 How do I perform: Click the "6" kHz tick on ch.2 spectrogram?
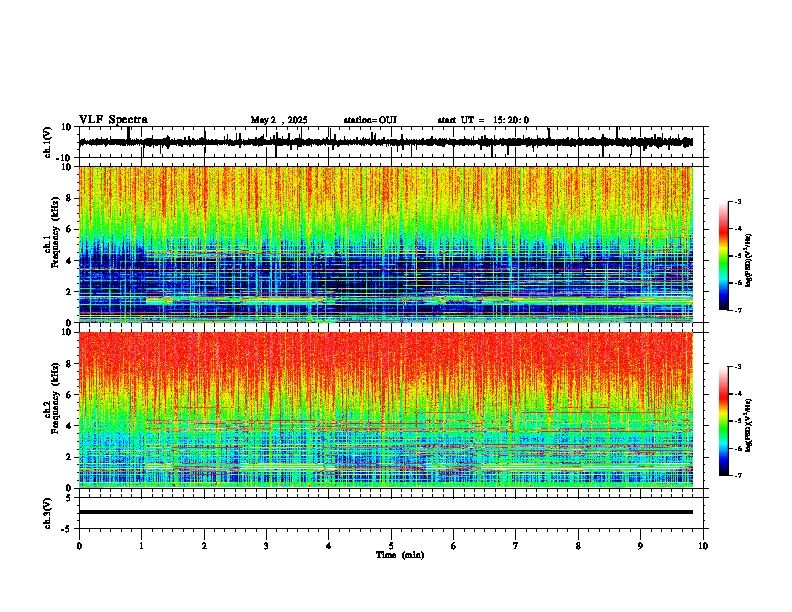pyautogui.click(x=70, y=394)
